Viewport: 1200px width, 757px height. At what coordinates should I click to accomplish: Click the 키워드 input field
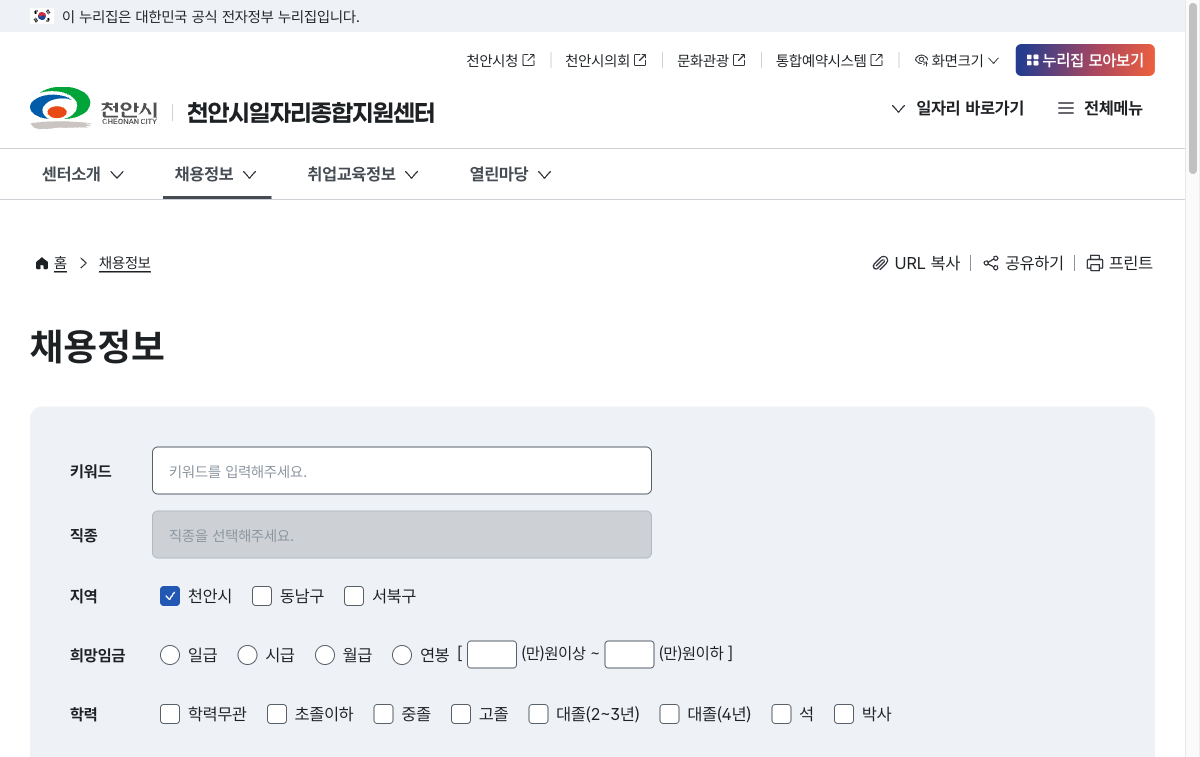click(402, 470)
